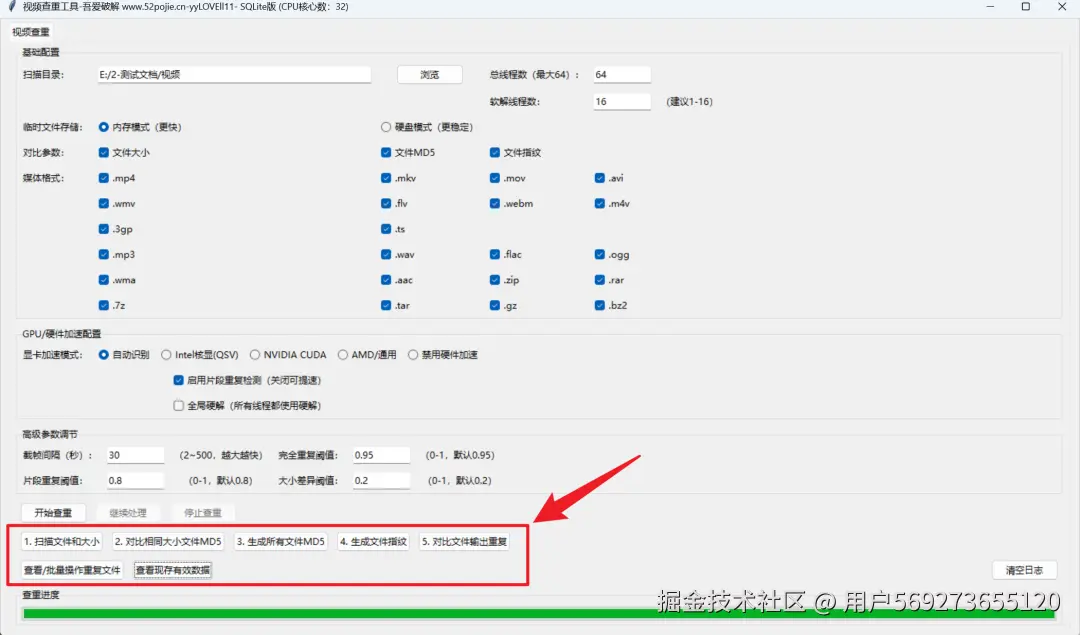1080x635 pixels.
Task: Select 内存模式 storage radio button
Action: point(103,127)
